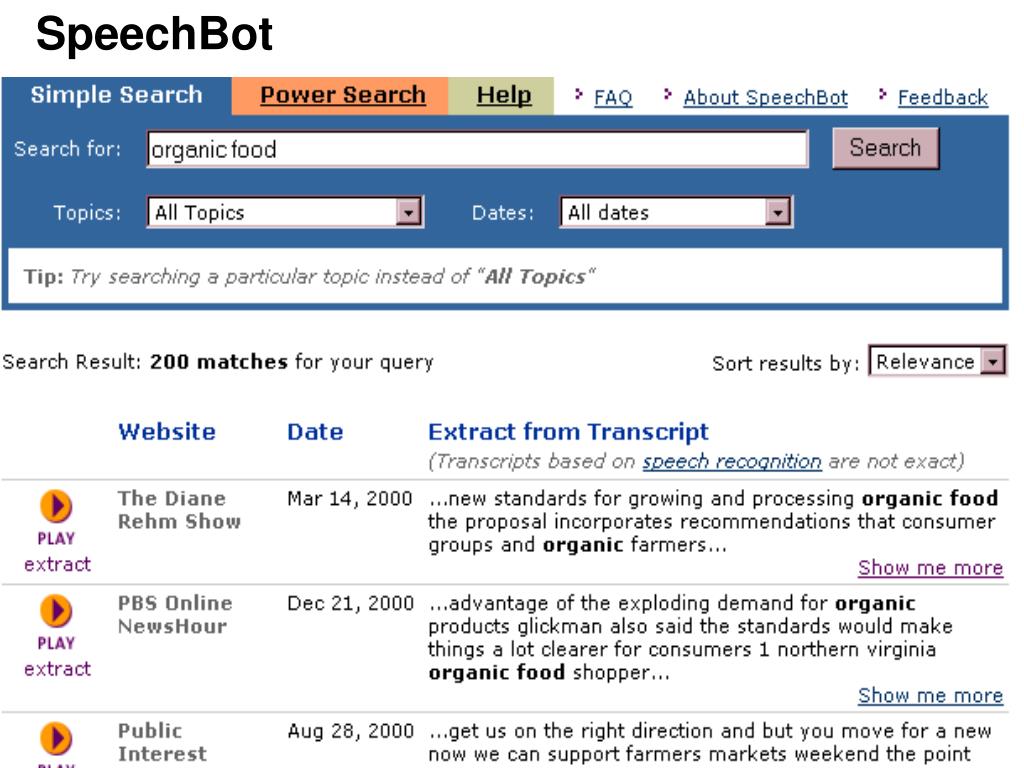Click the arrow bullet beside About SpeechBot

(667, 95)
